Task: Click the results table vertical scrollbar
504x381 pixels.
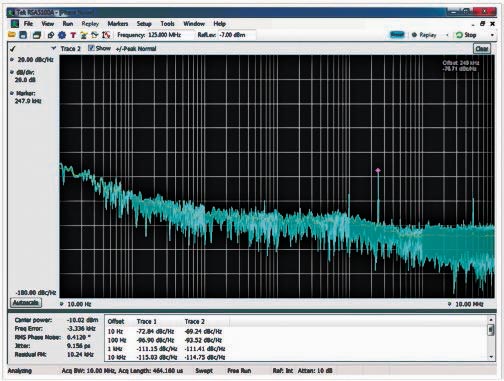Action: coord(491,338)
